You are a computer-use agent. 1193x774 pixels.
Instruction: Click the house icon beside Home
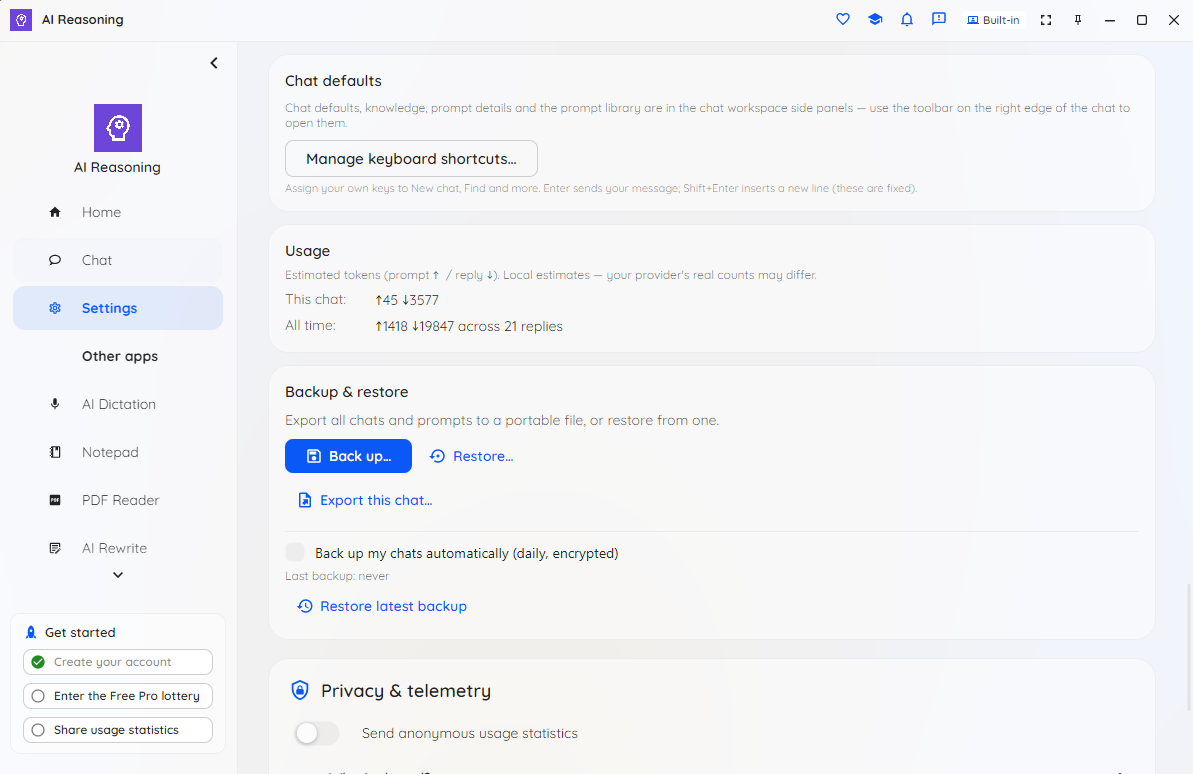coord(55,212)
